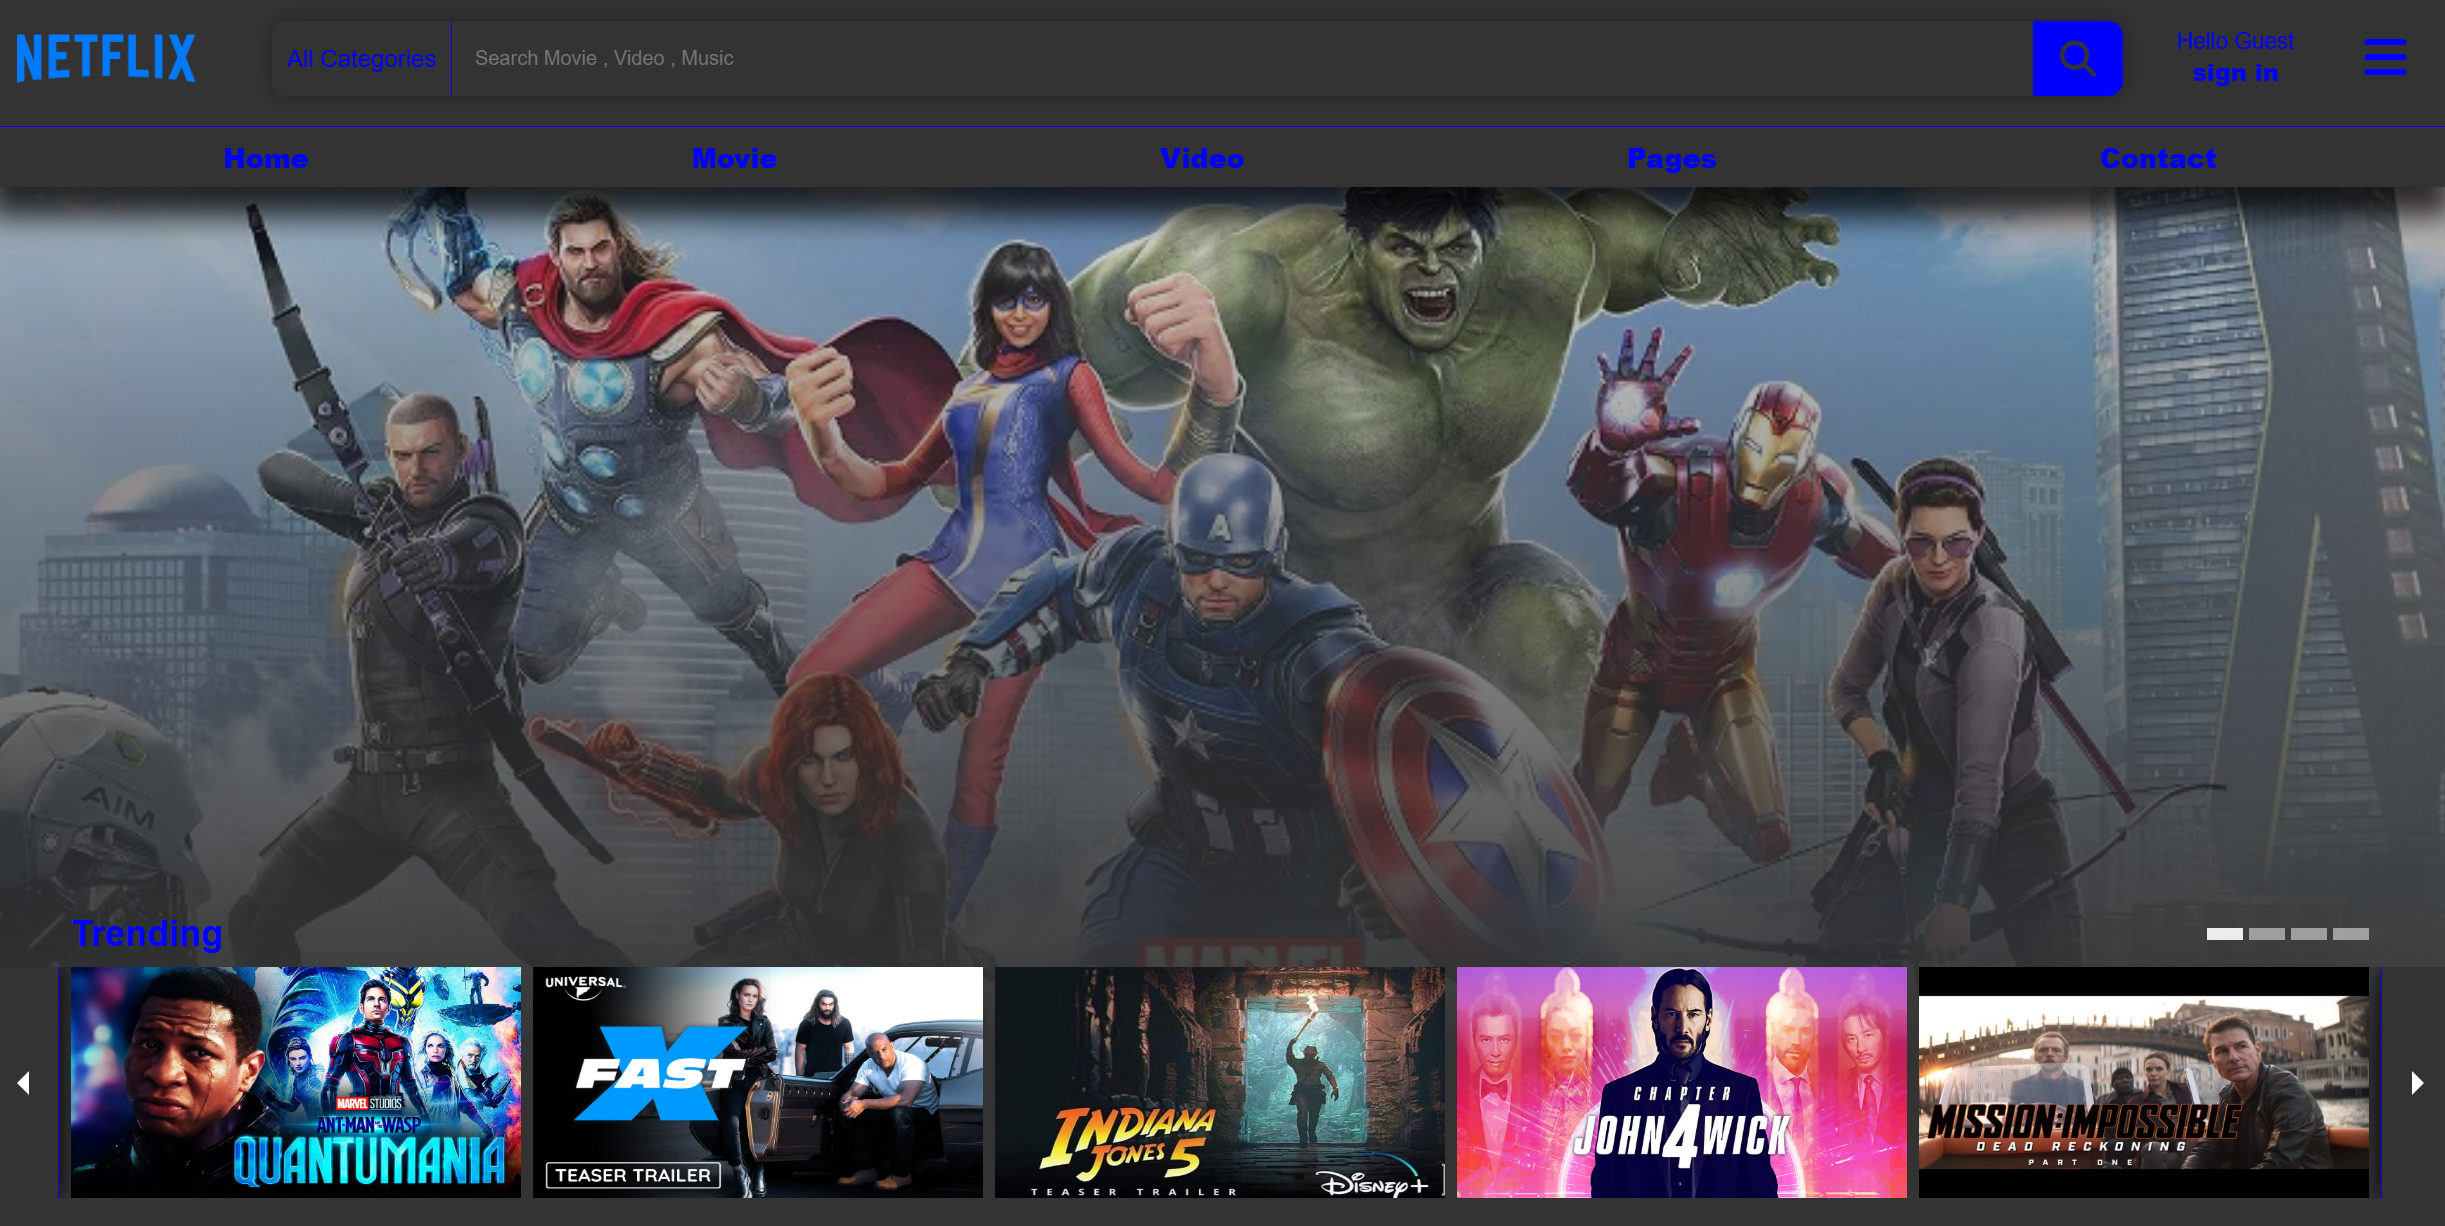Go to the Home menu item
The image size is (2445, 1226).
coord(266,158)
